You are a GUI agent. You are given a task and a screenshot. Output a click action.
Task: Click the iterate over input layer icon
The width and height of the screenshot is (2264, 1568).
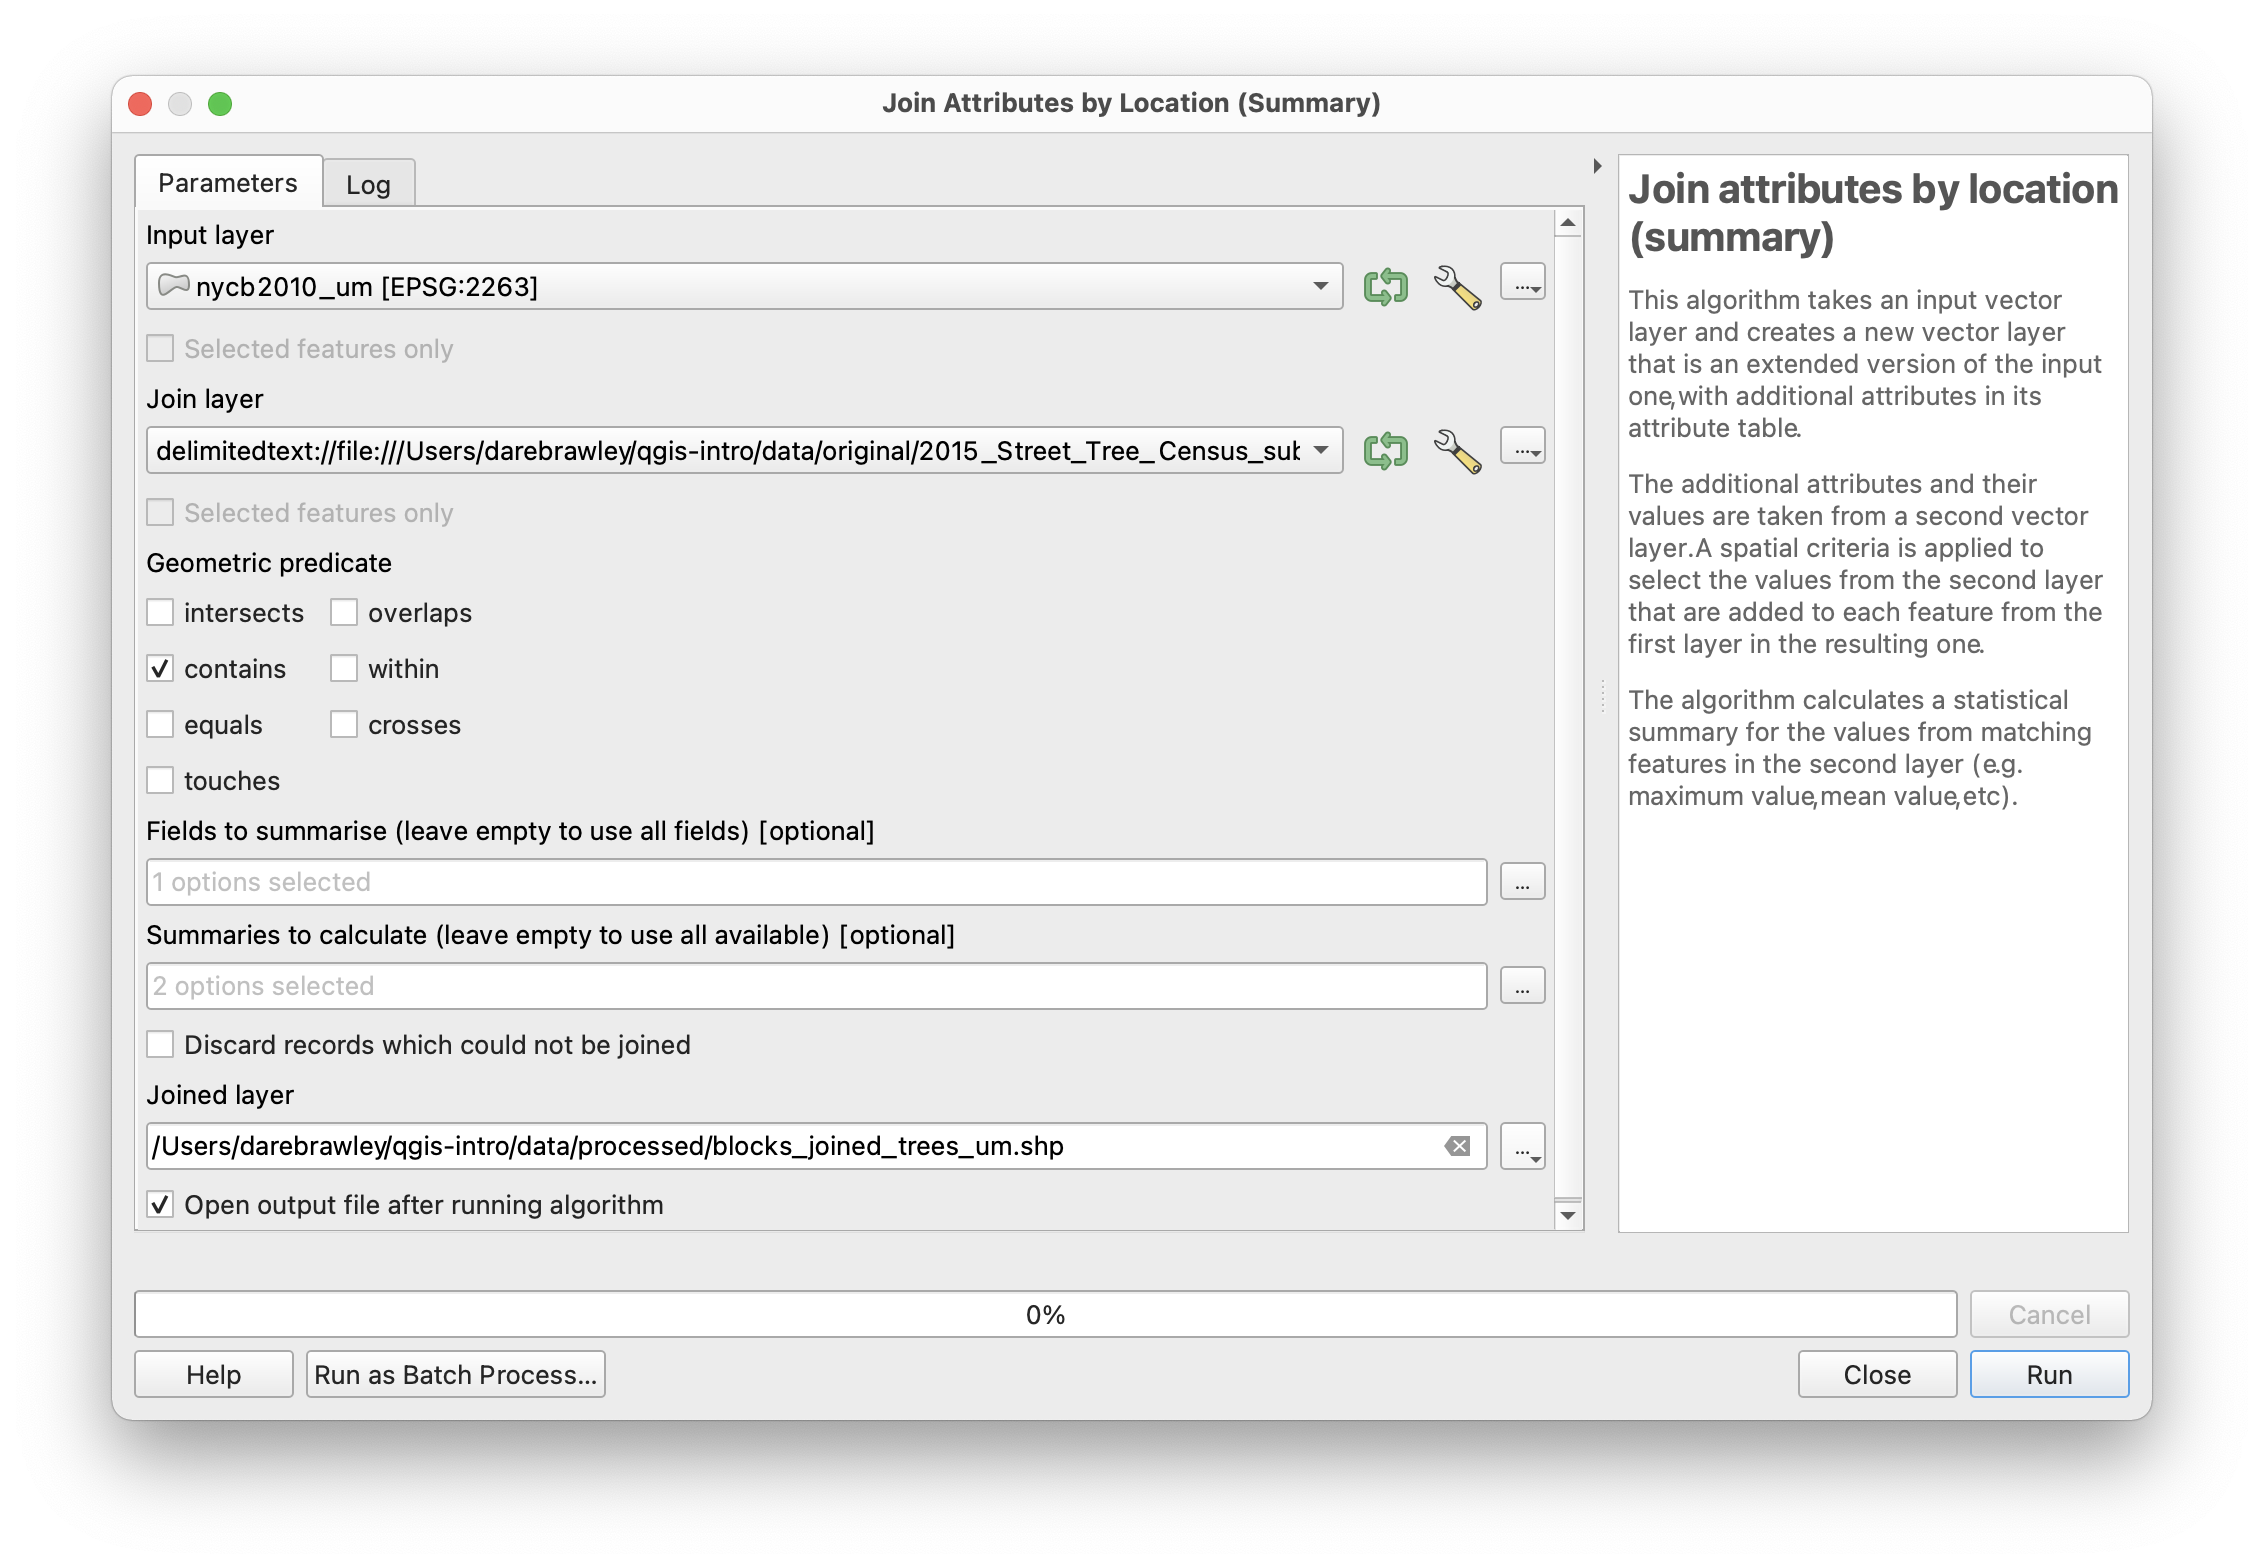click(1386, 287)
